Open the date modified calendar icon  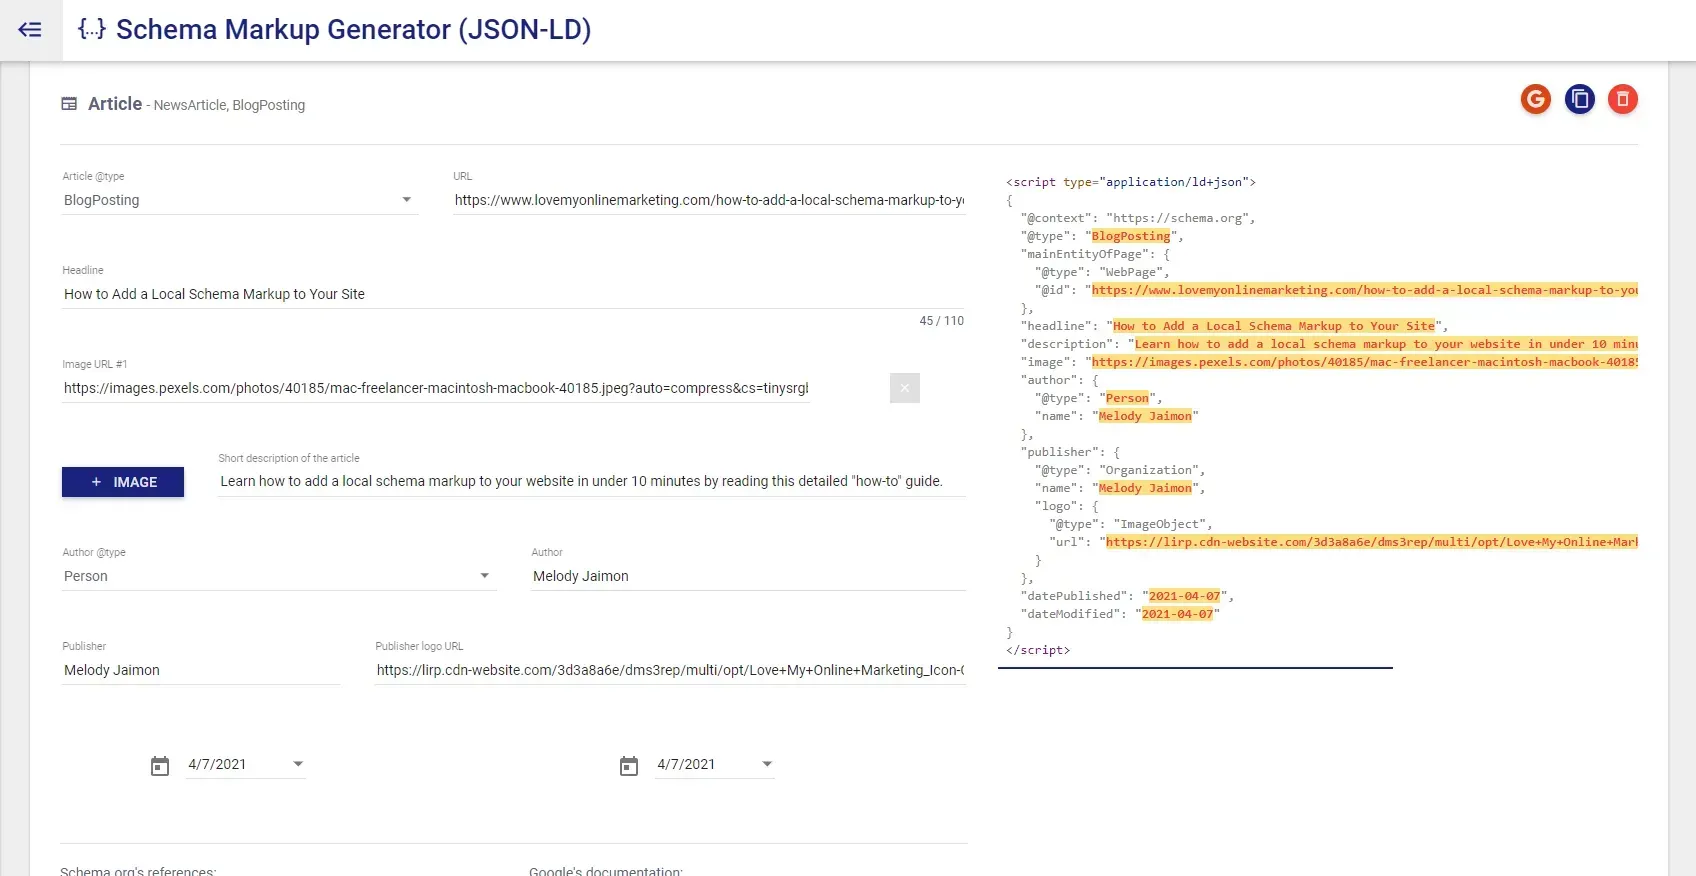click(x=629, y=766)
